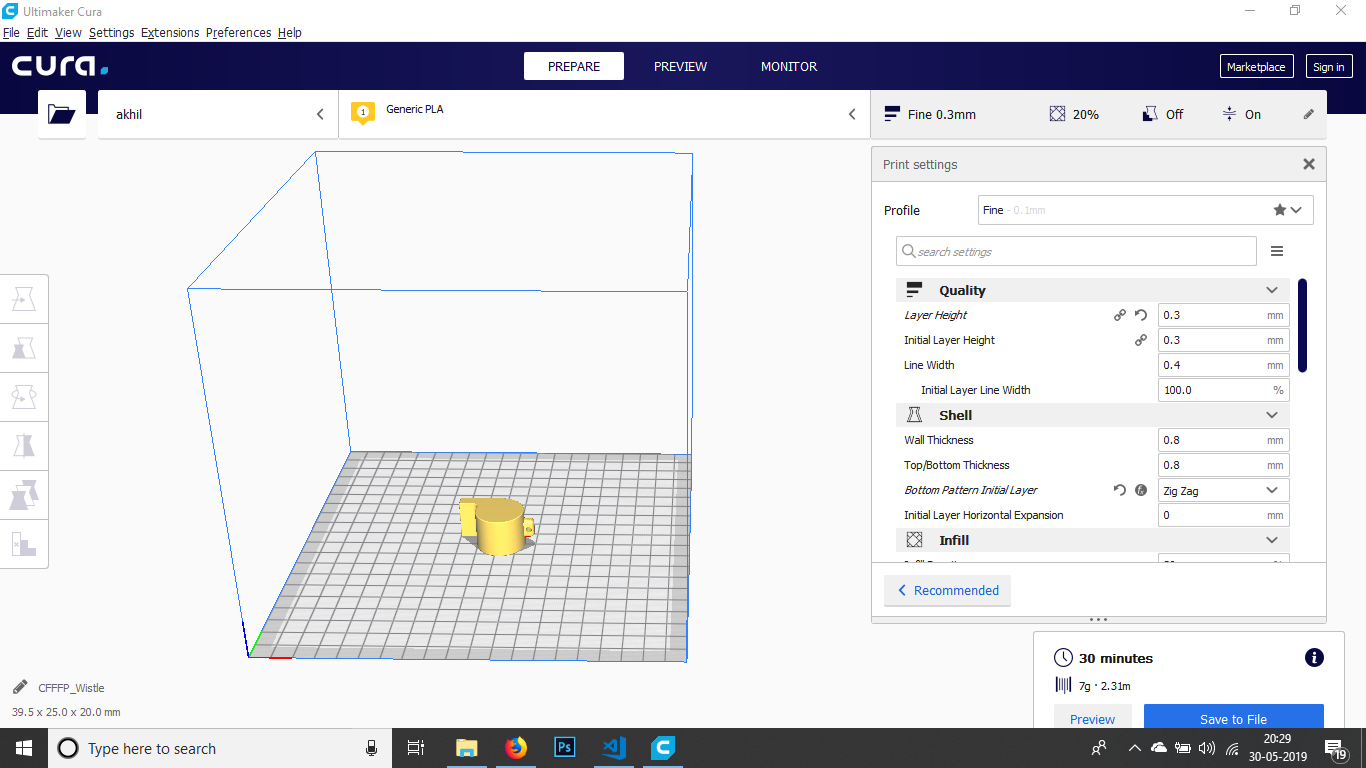Image resolution: width=1366 pixels, height=768 pixels.
Task: Open the Generic PLA material selector
Action: tap(605, 115)
